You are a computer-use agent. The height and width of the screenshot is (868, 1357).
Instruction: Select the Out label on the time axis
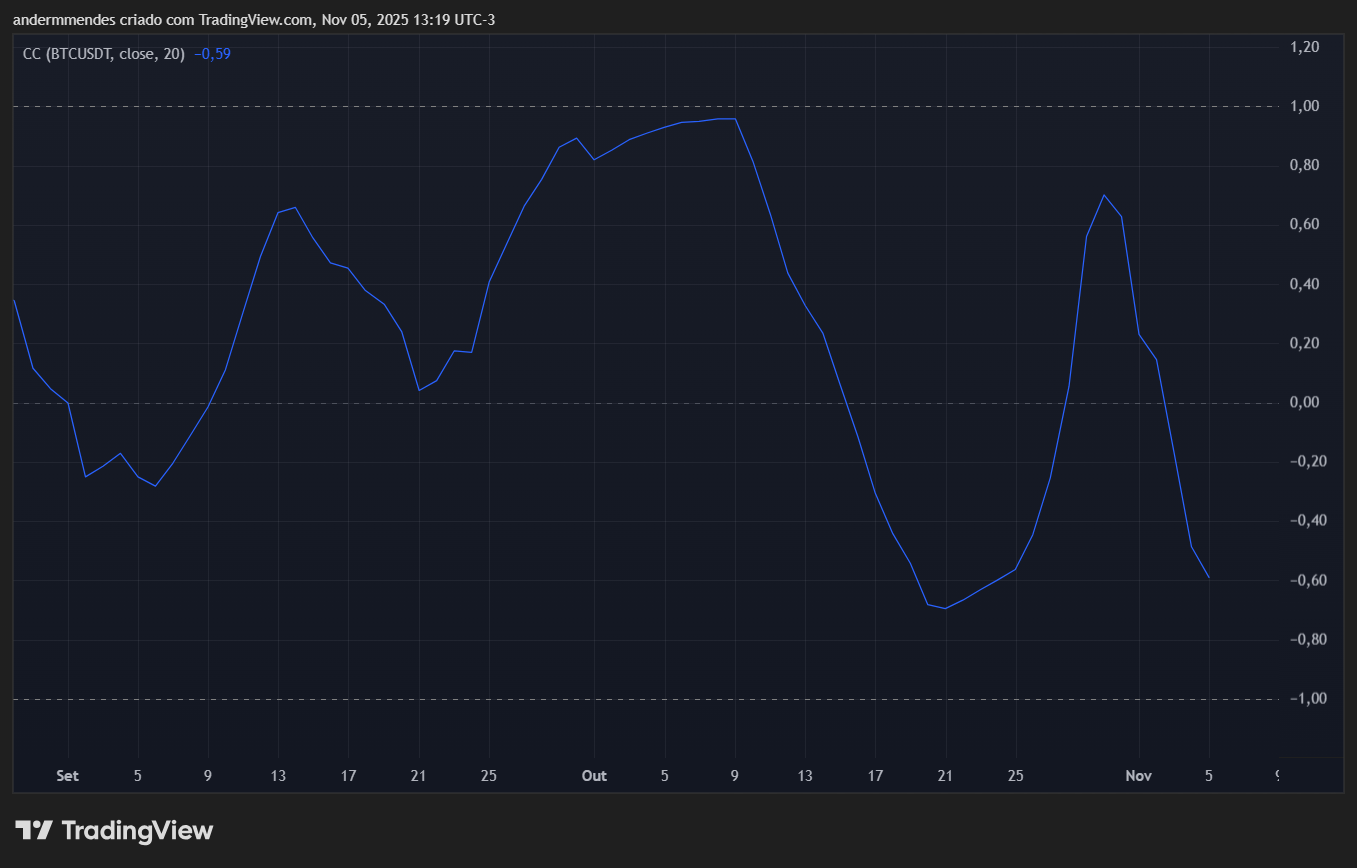[594, 775]
